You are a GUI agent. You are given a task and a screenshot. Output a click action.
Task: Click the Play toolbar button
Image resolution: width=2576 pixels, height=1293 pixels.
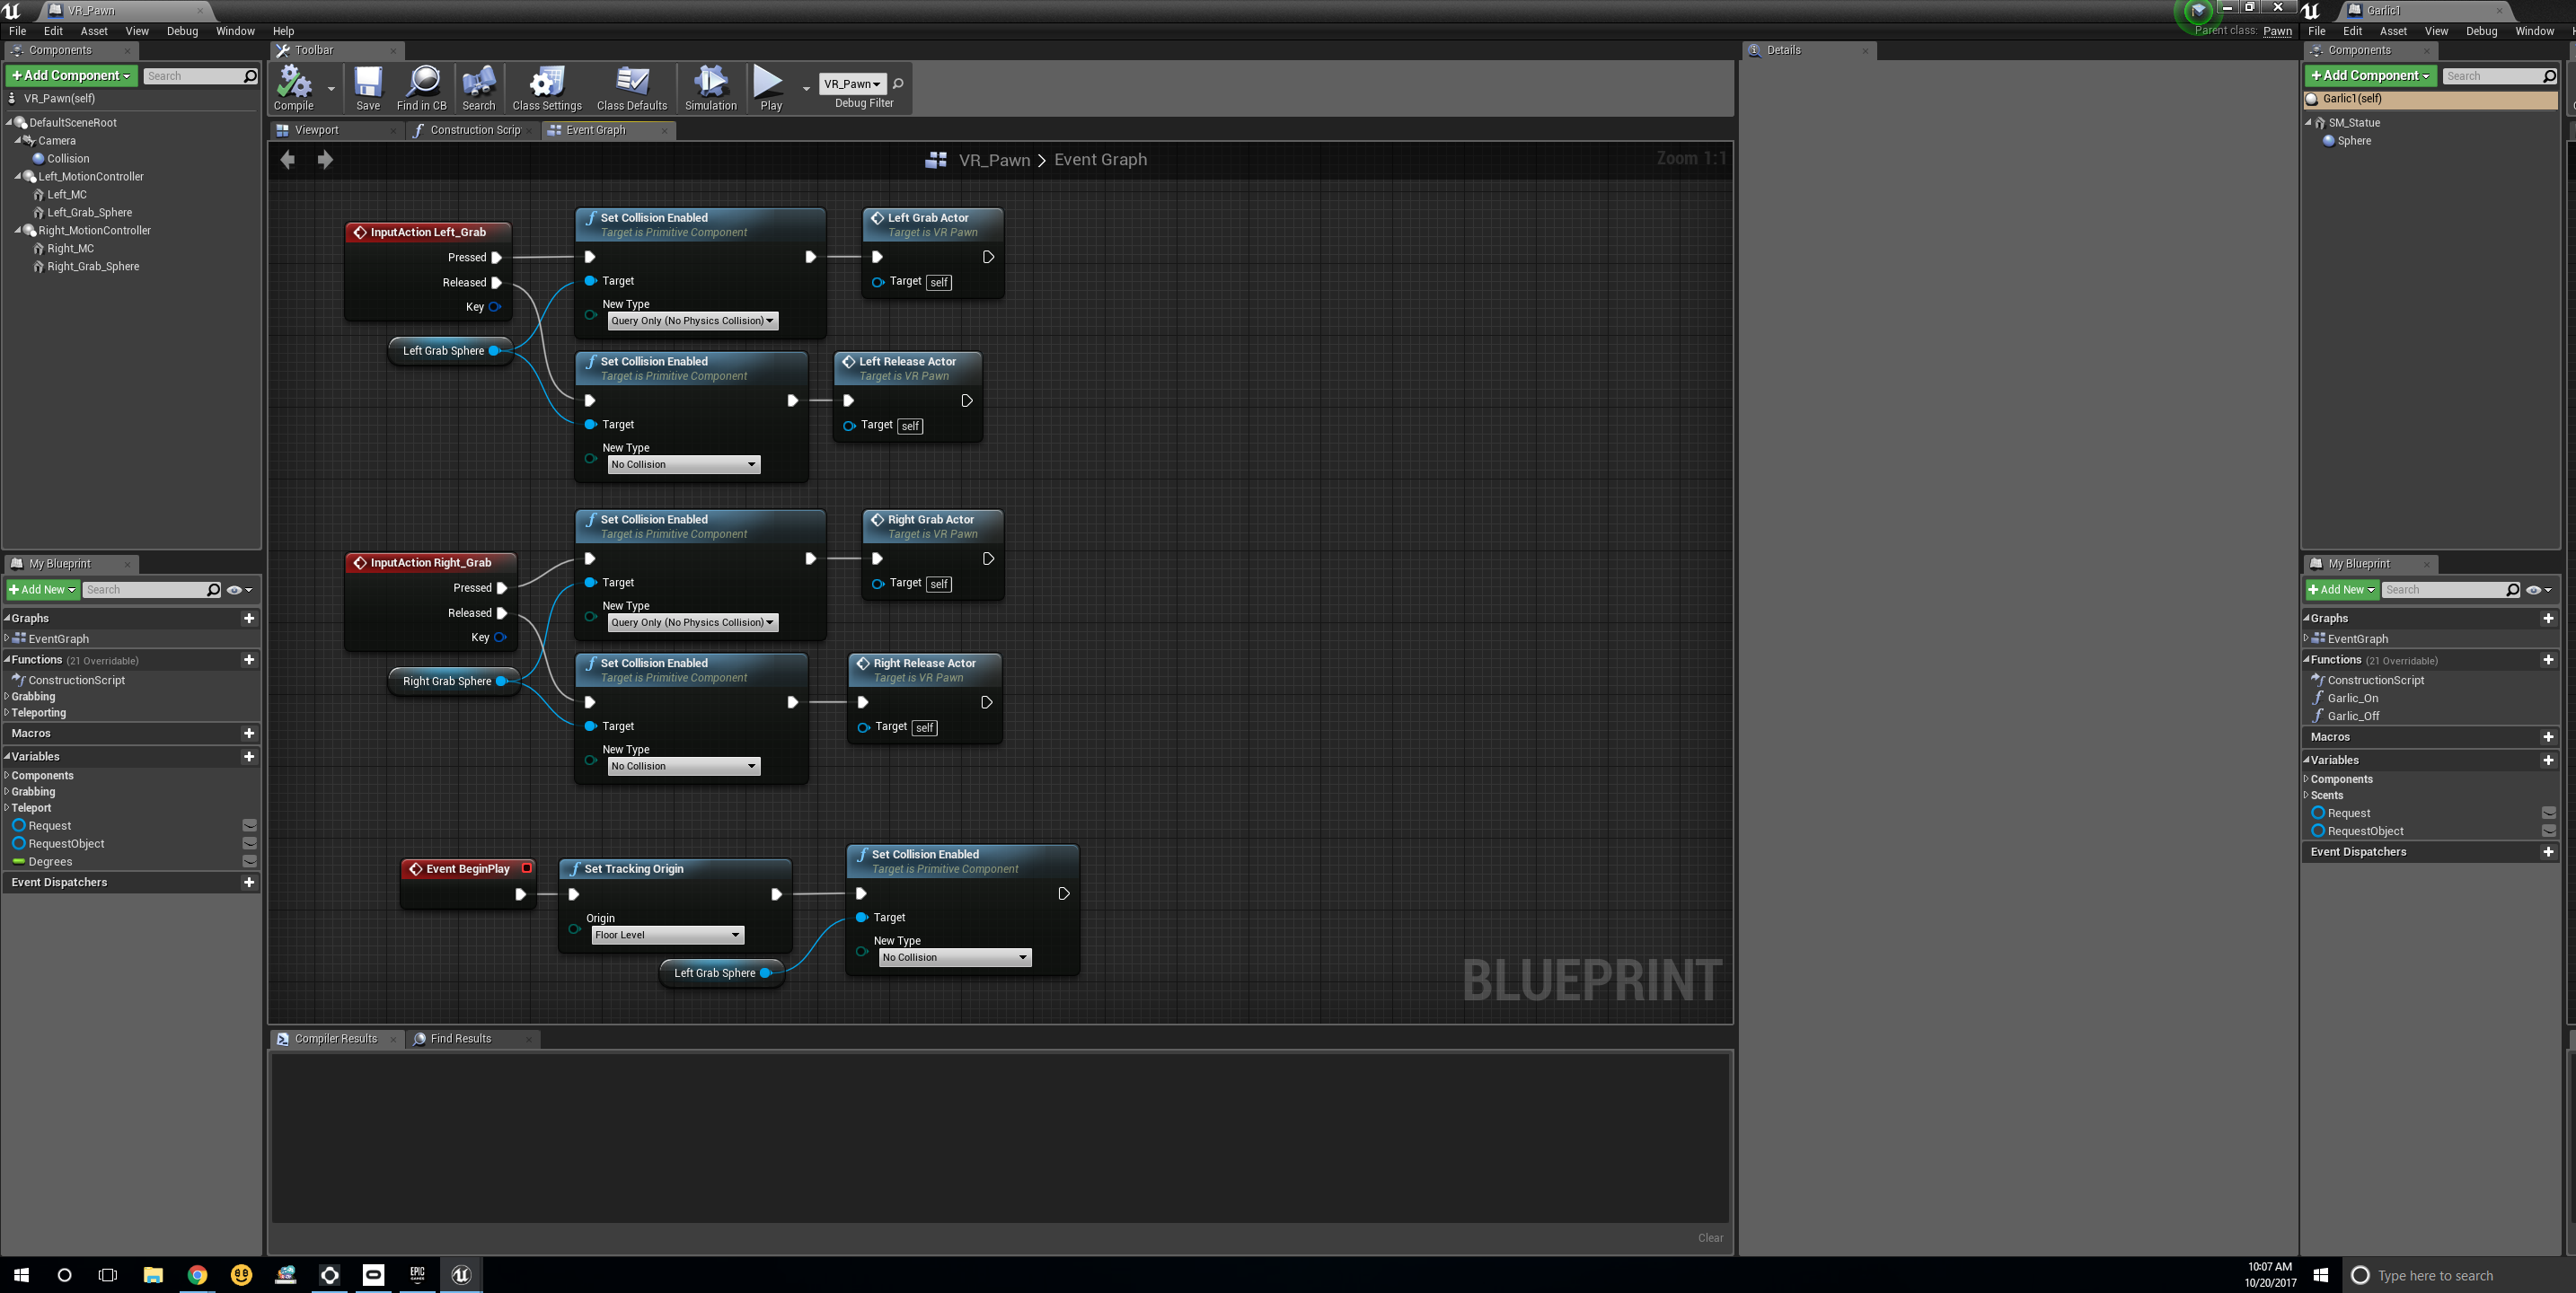[x=770, y=87]
